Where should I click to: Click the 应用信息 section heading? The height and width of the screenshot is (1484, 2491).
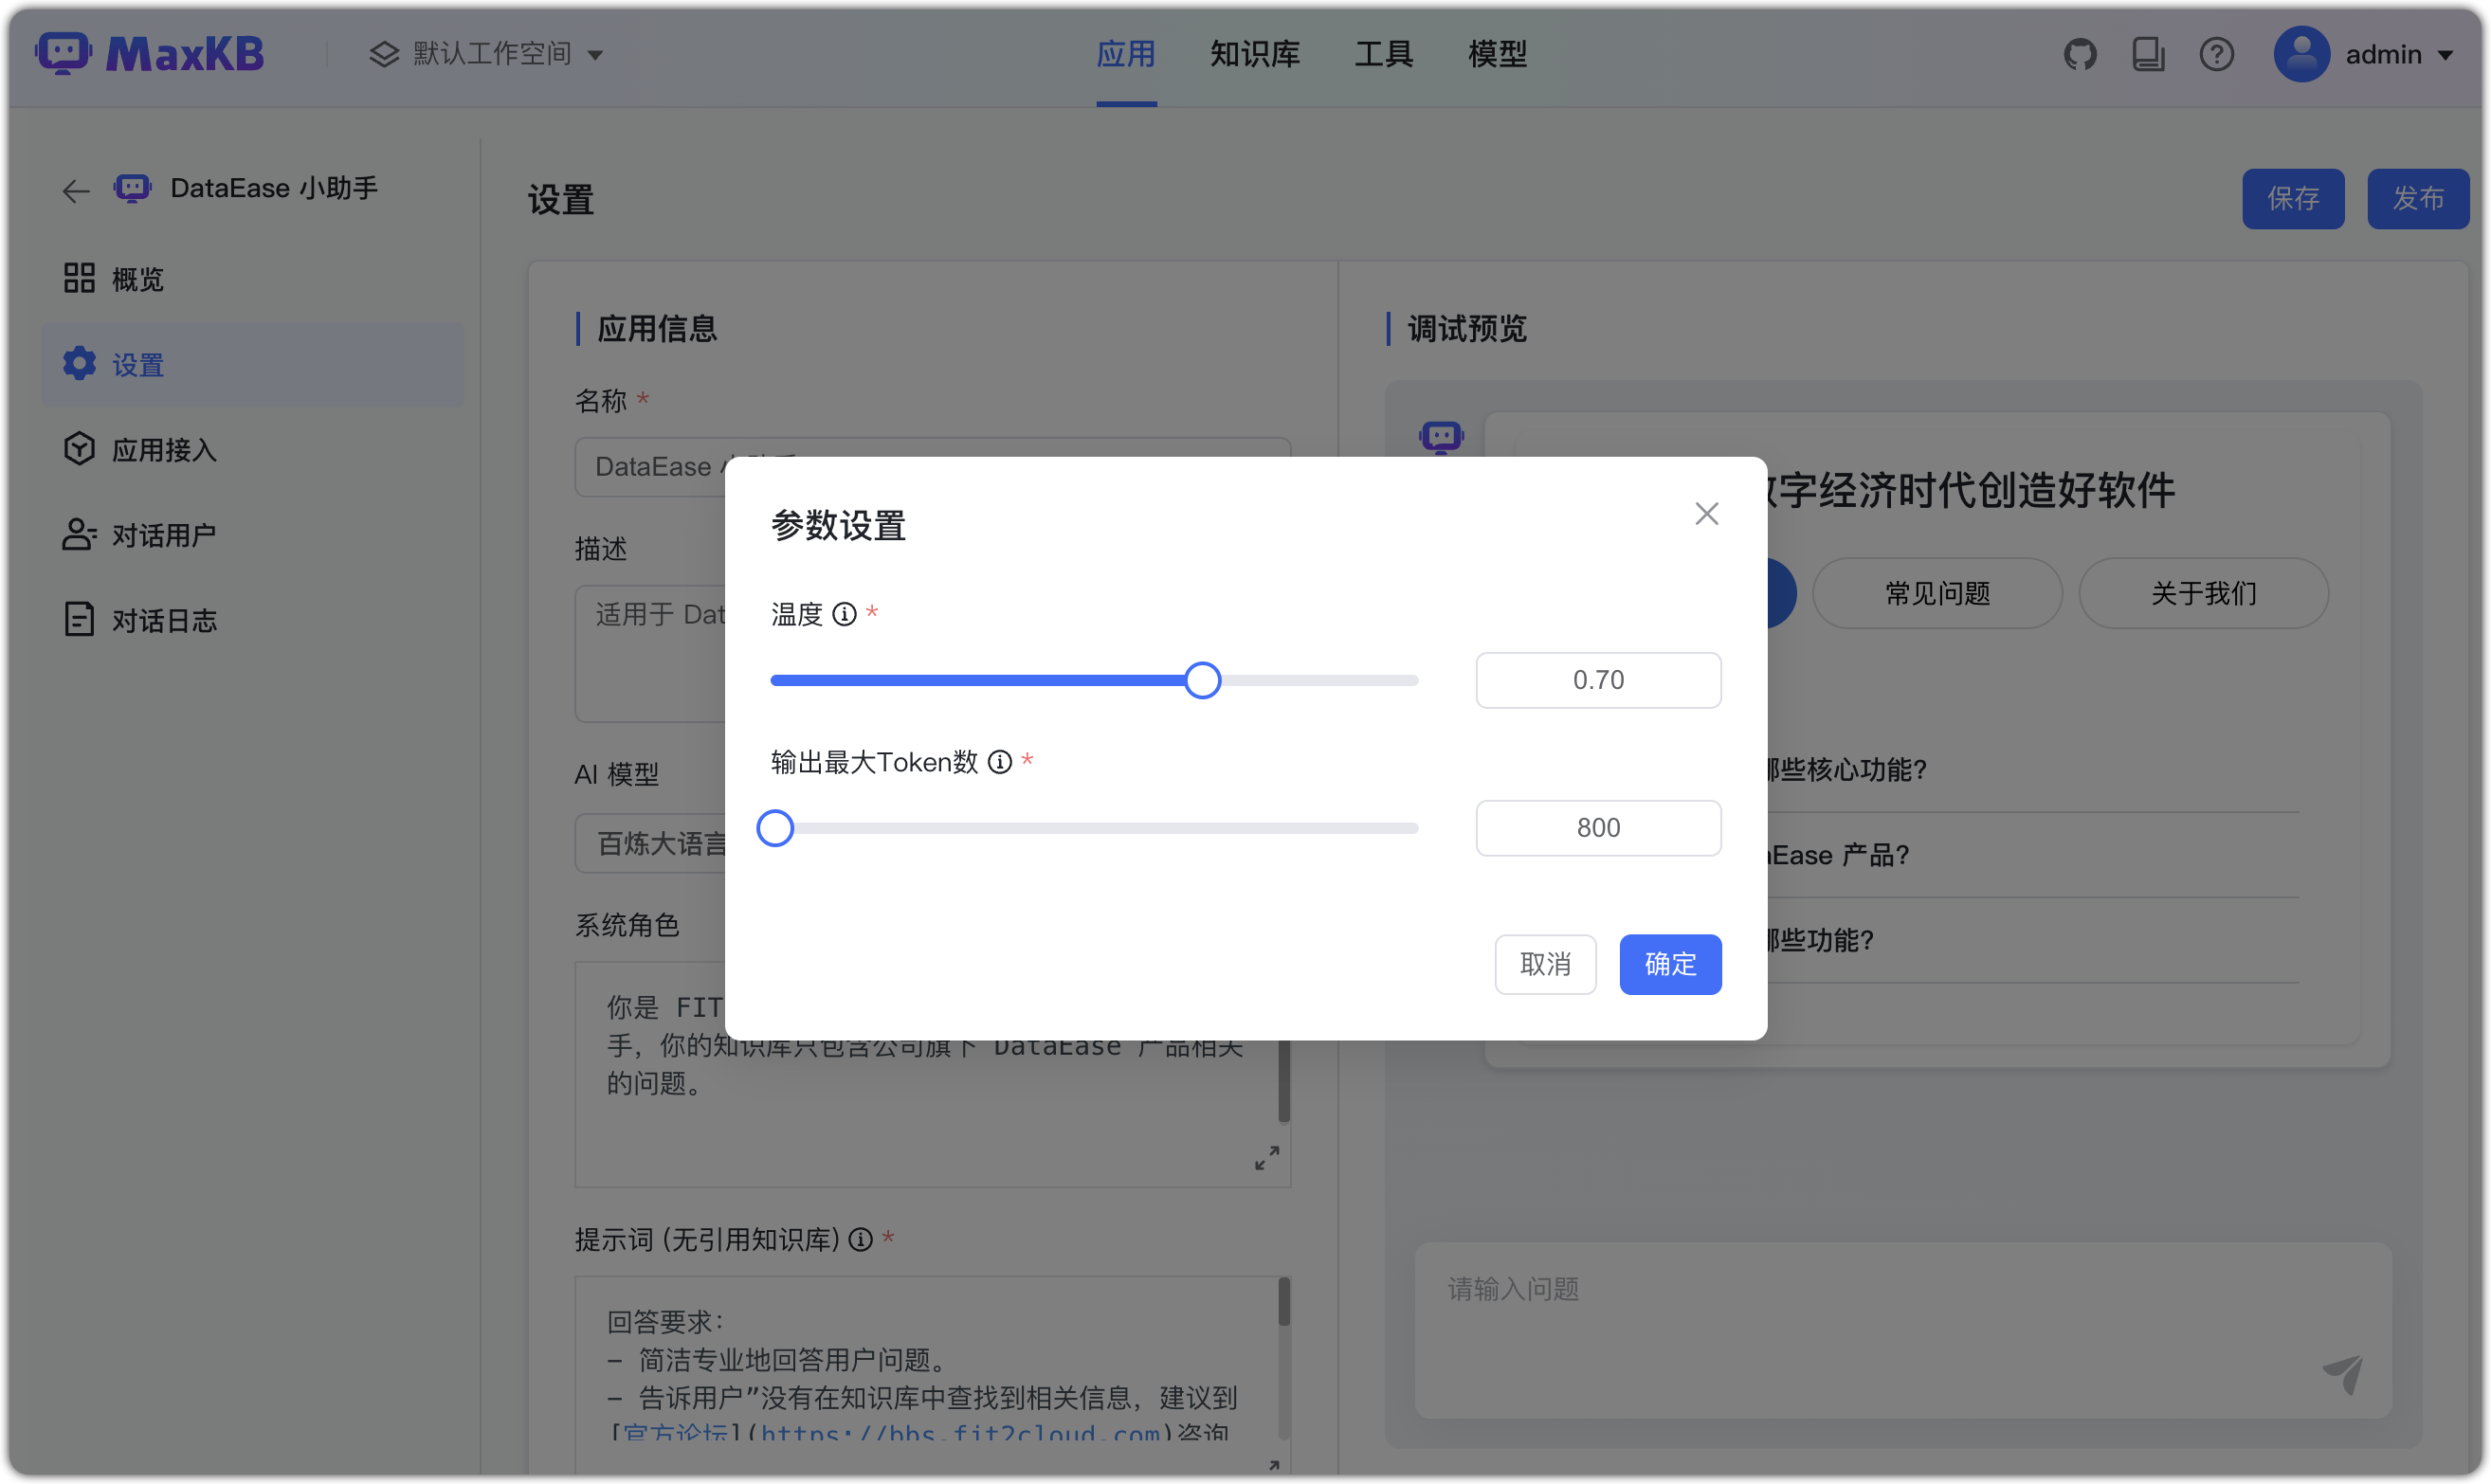(x=657, y=328)
